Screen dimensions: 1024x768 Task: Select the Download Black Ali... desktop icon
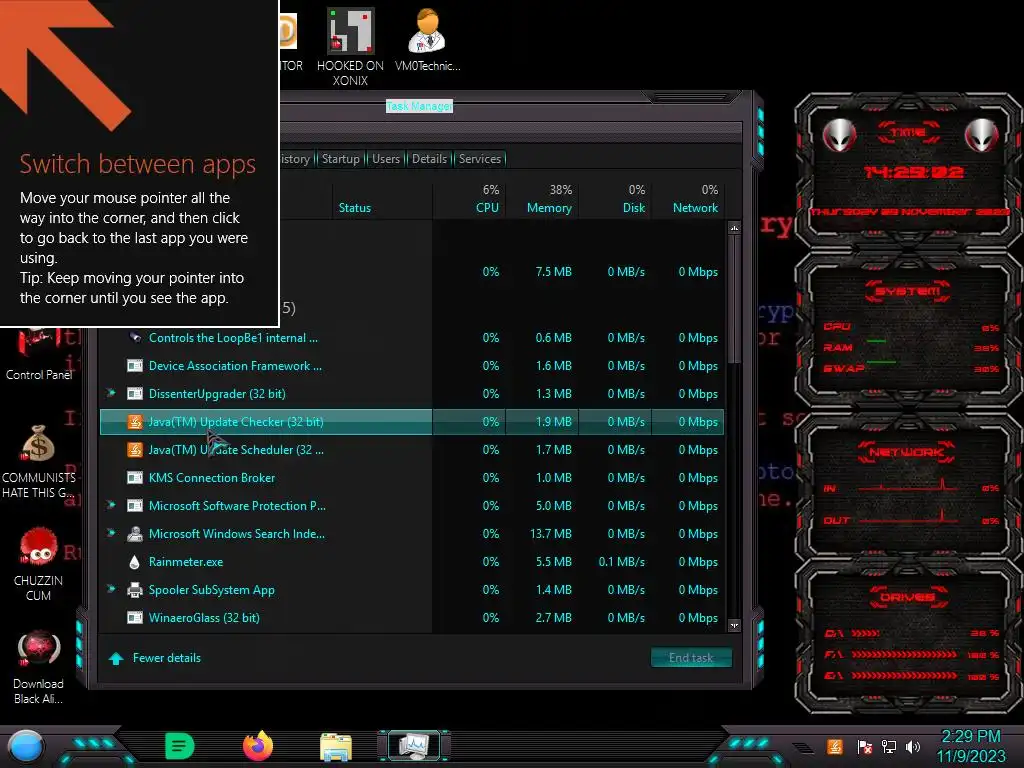pyautogui.click(x=39, y=667)
